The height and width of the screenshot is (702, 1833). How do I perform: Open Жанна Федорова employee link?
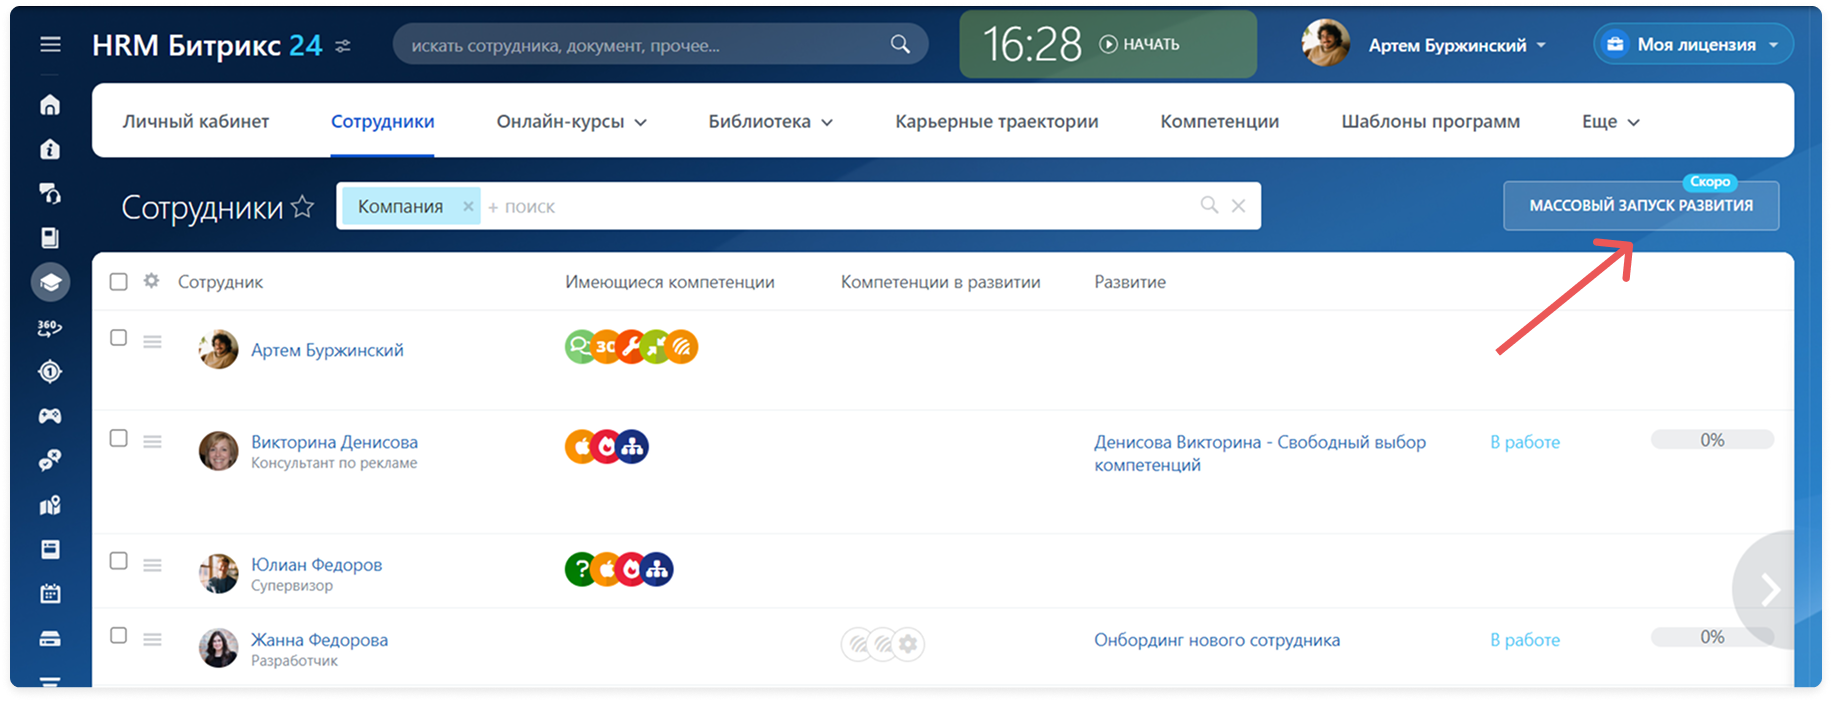[x=319, y=640]
